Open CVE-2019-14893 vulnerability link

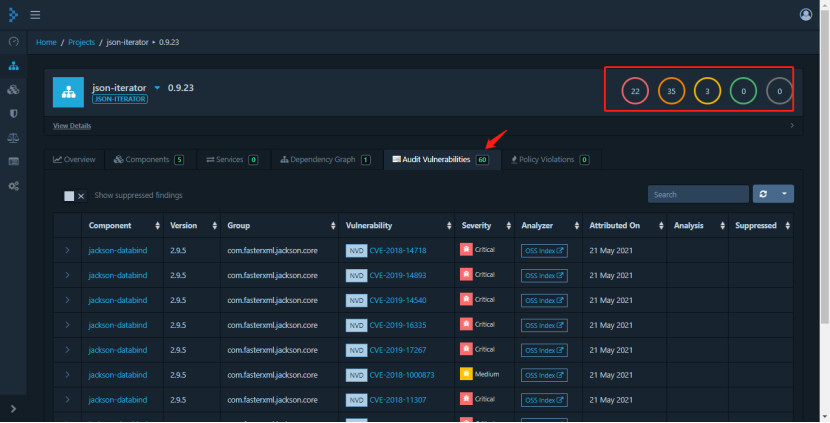pos(398,275)
